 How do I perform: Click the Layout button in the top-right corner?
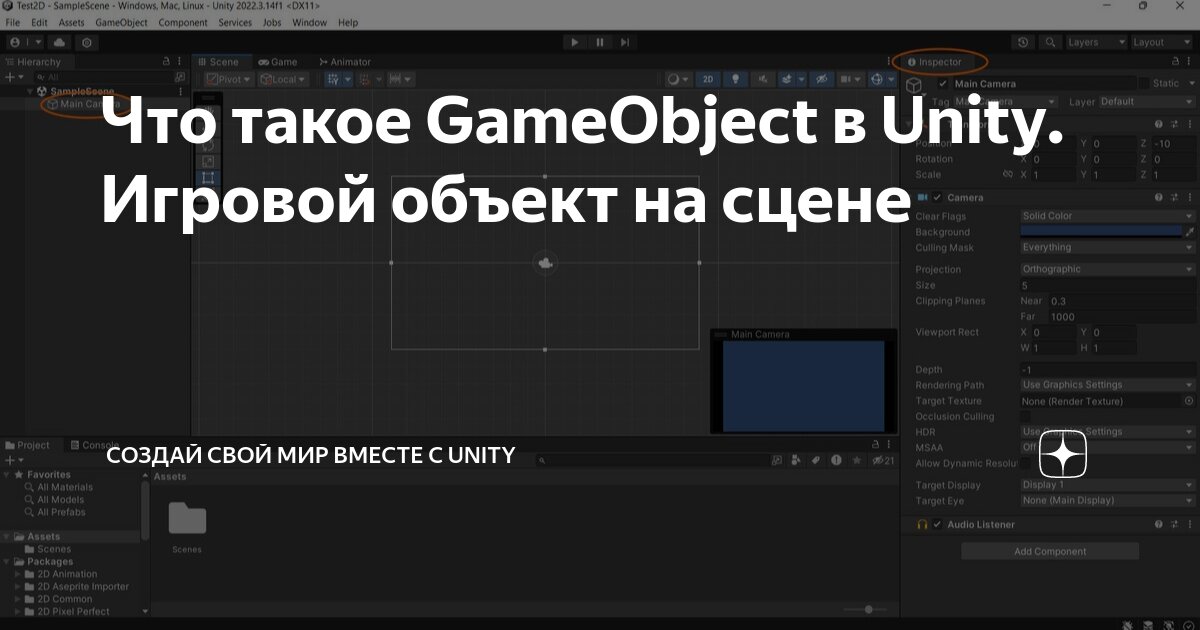pyautogui.click(x=1158, y=42)
